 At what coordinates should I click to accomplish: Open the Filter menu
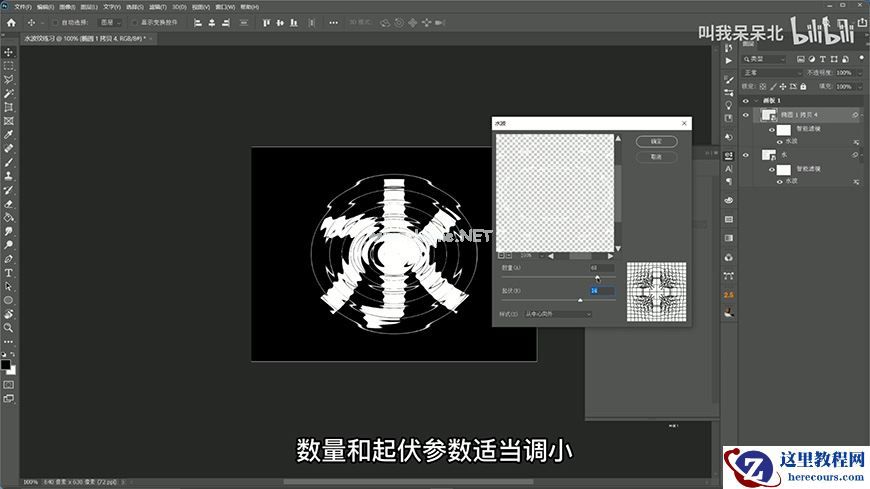(x=158, y=7)
